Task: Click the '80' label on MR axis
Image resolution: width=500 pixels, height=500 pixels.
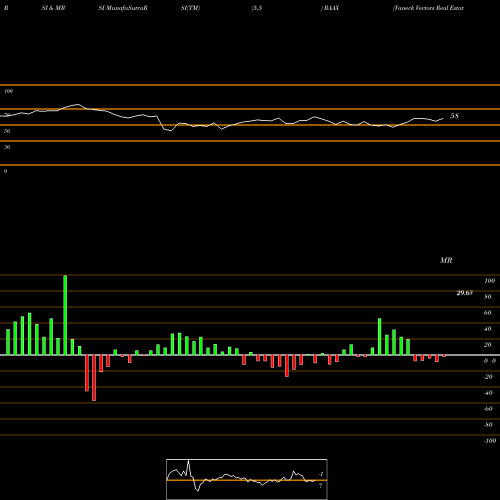Action: [x=488, y=297]
